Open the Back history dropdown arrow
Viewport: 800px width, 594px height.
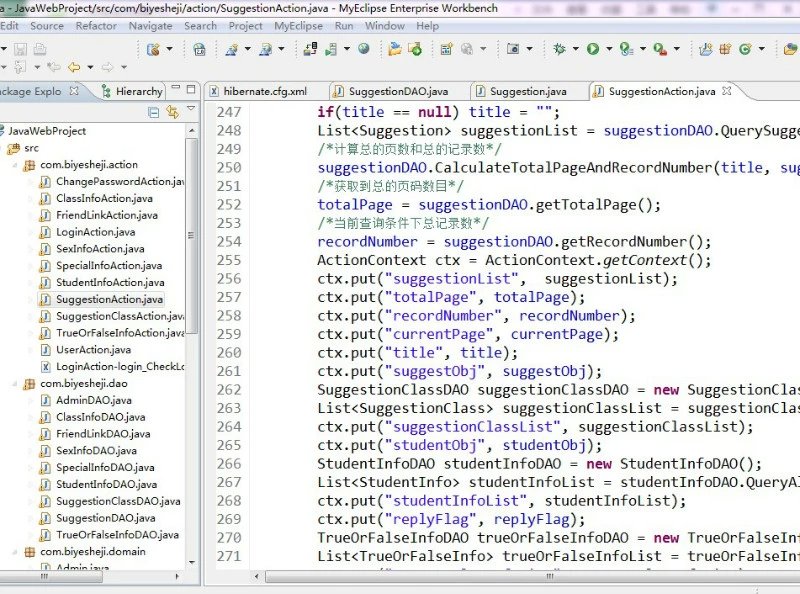pos(90,67)
